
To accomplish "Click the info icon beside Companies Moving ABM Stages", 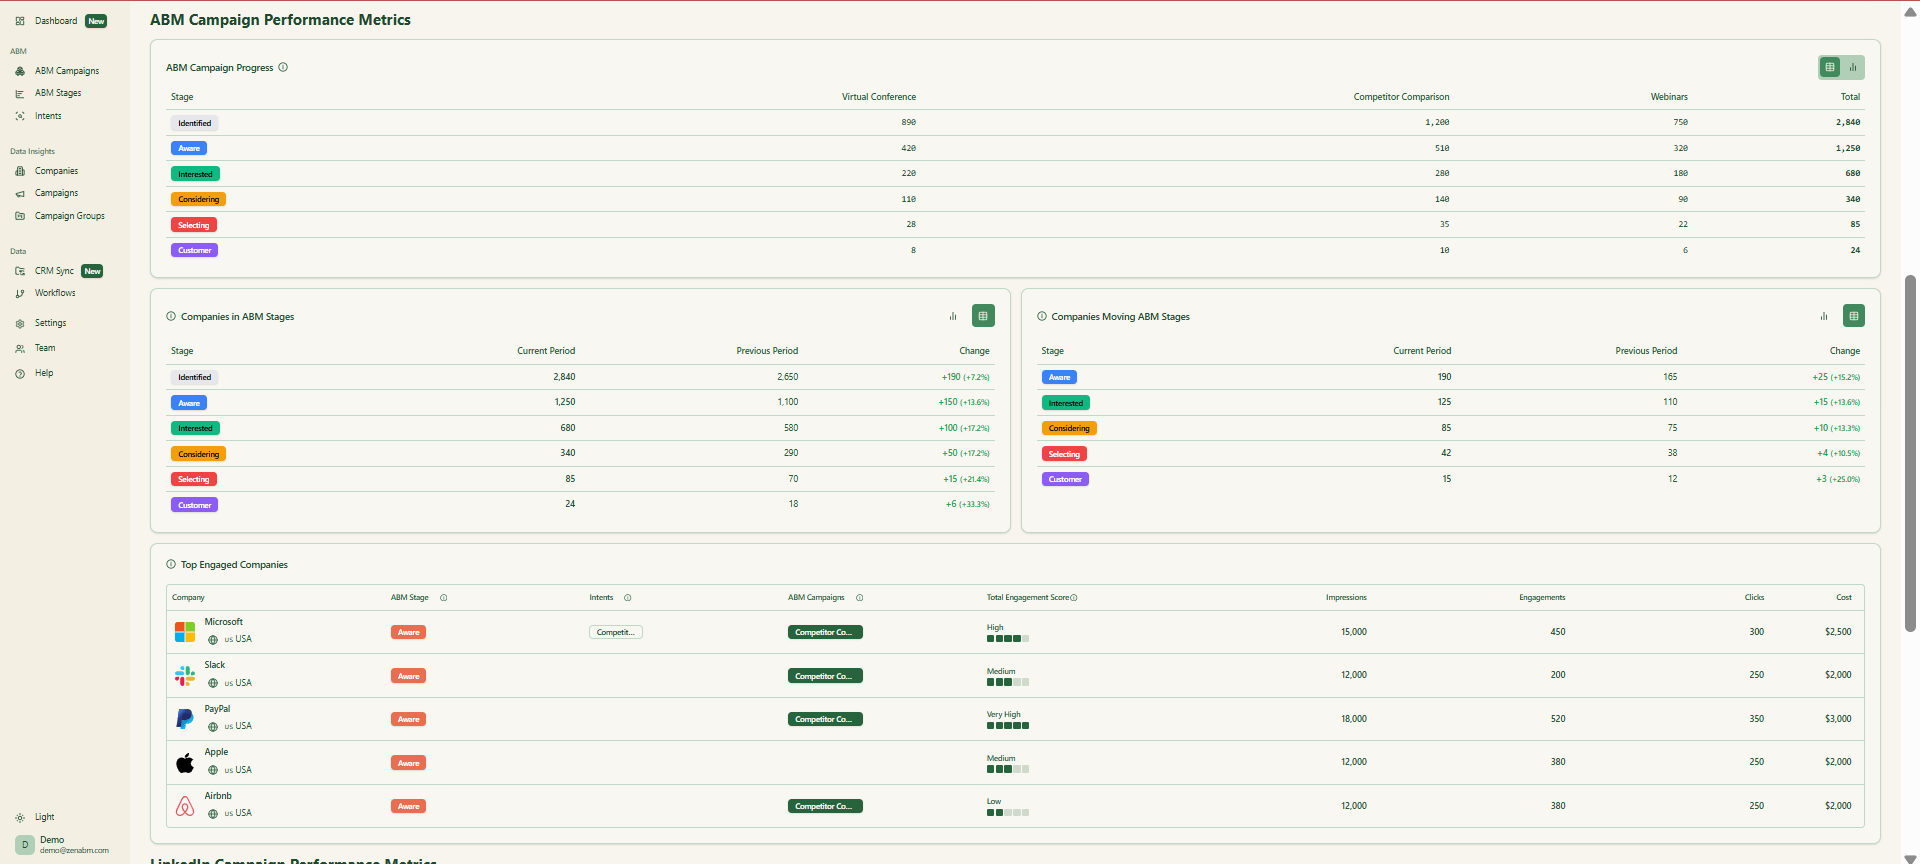I will point(1042,316).
